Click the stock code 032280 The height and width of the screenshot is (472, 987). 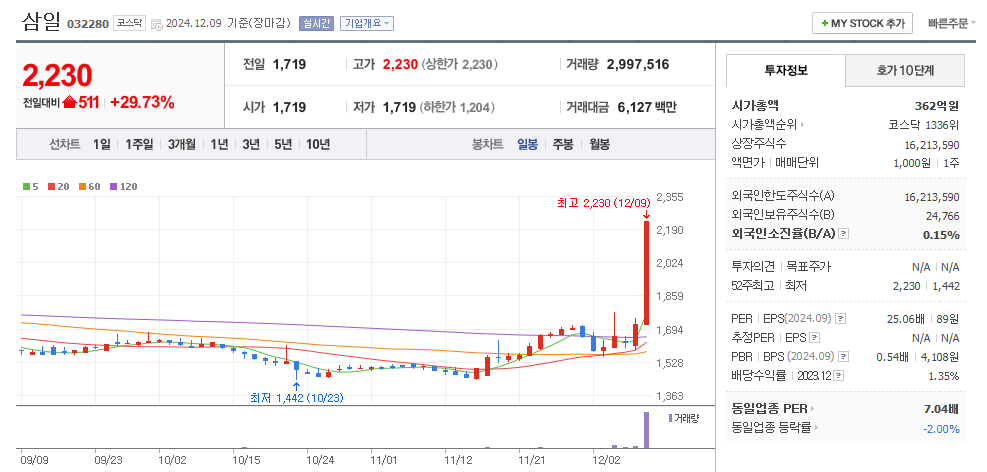[87, 24]
